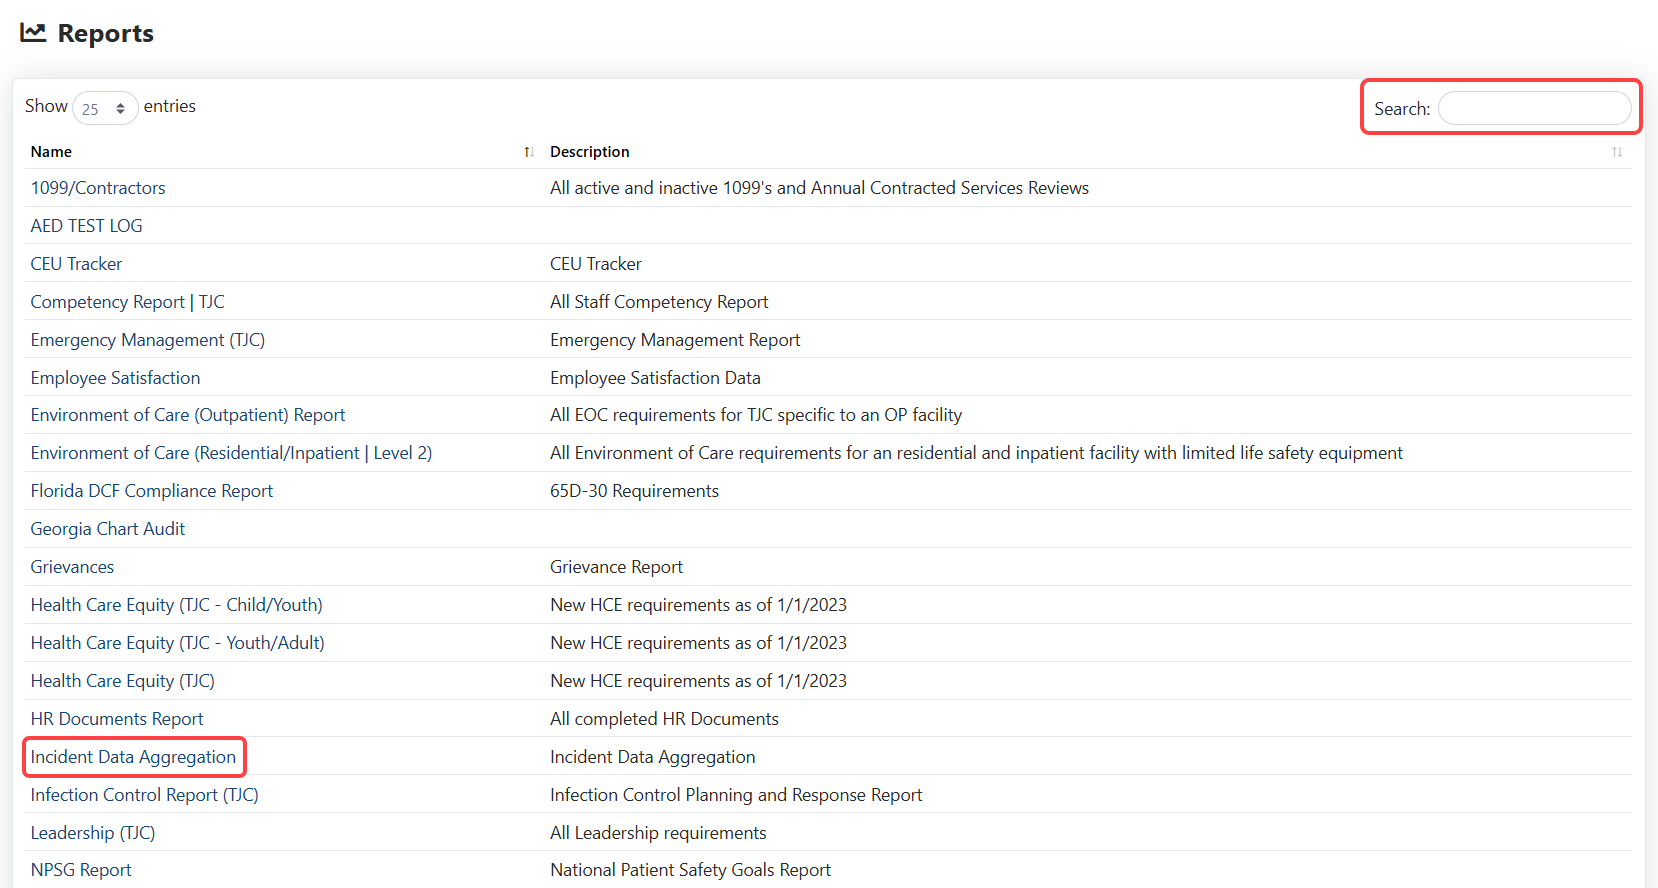Open the Incident Data Aggregation report
The image size is (1658, 888).
tap(133, 757)
